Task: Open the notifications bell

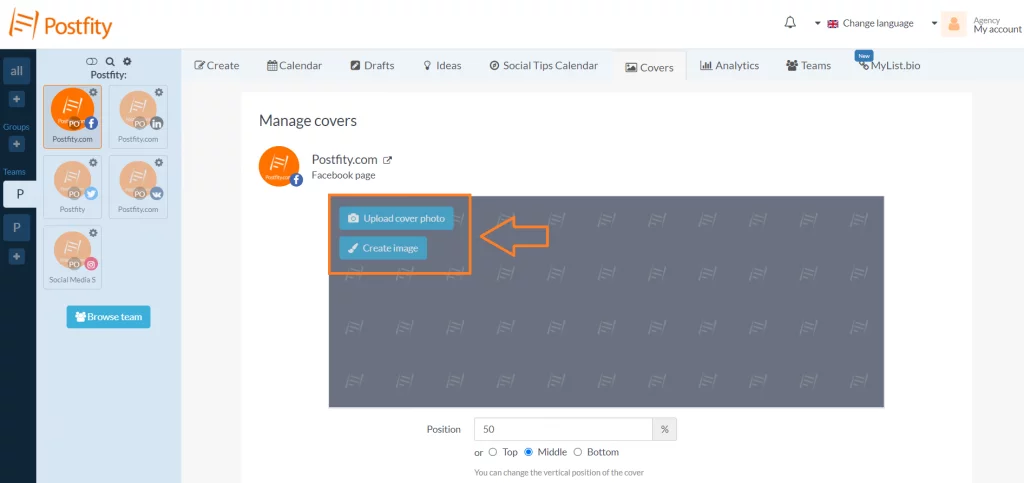Action: point(790,23)
